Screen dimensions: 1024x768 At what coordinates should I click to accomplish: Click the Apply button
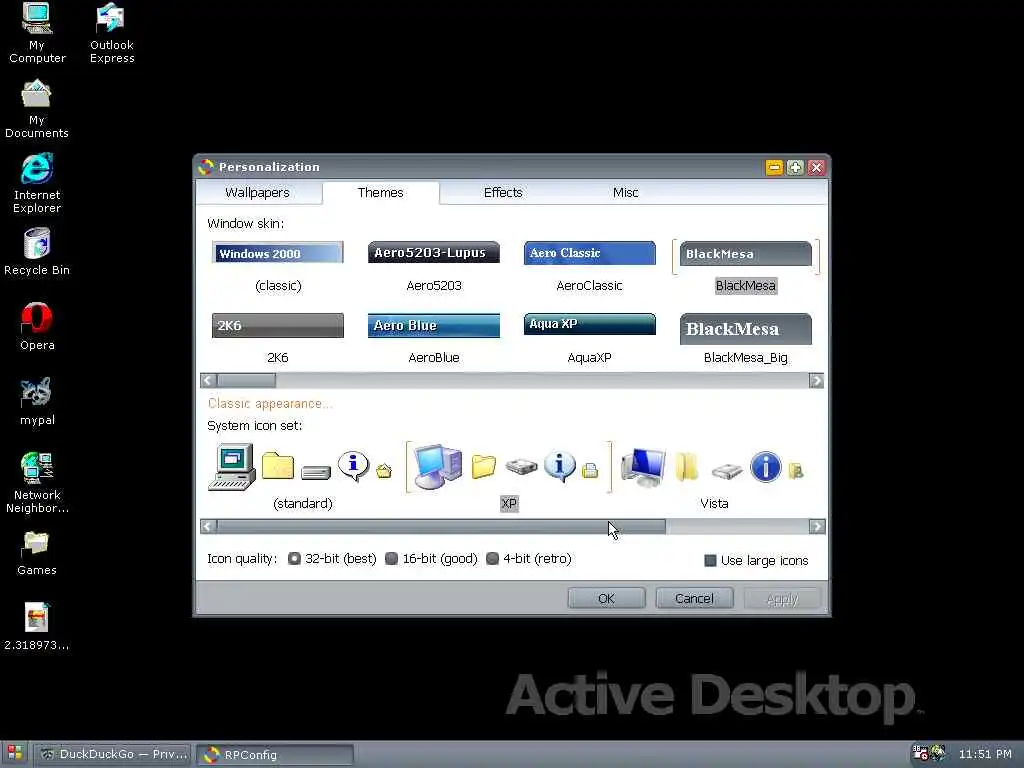click(782, 598)
